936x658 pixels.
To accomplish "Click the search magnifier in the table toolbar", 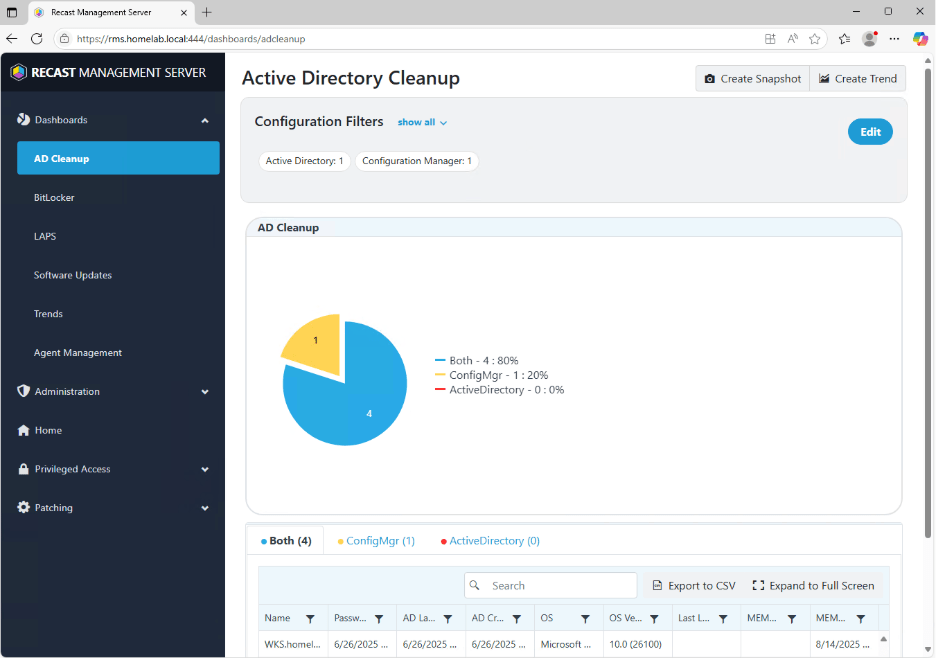I will (x=475, y=585).
